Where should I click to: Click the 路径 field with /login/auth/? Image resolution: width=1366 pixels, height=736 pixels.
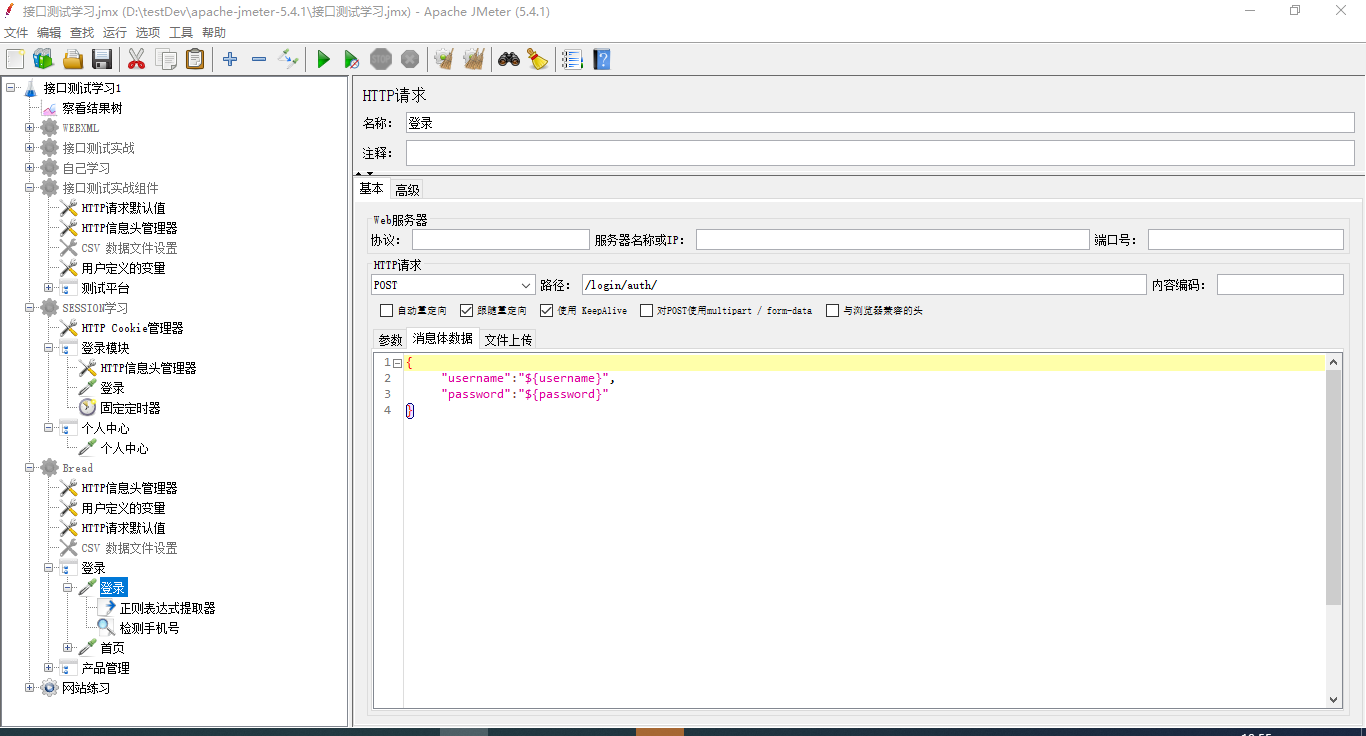tap(864, 285)
